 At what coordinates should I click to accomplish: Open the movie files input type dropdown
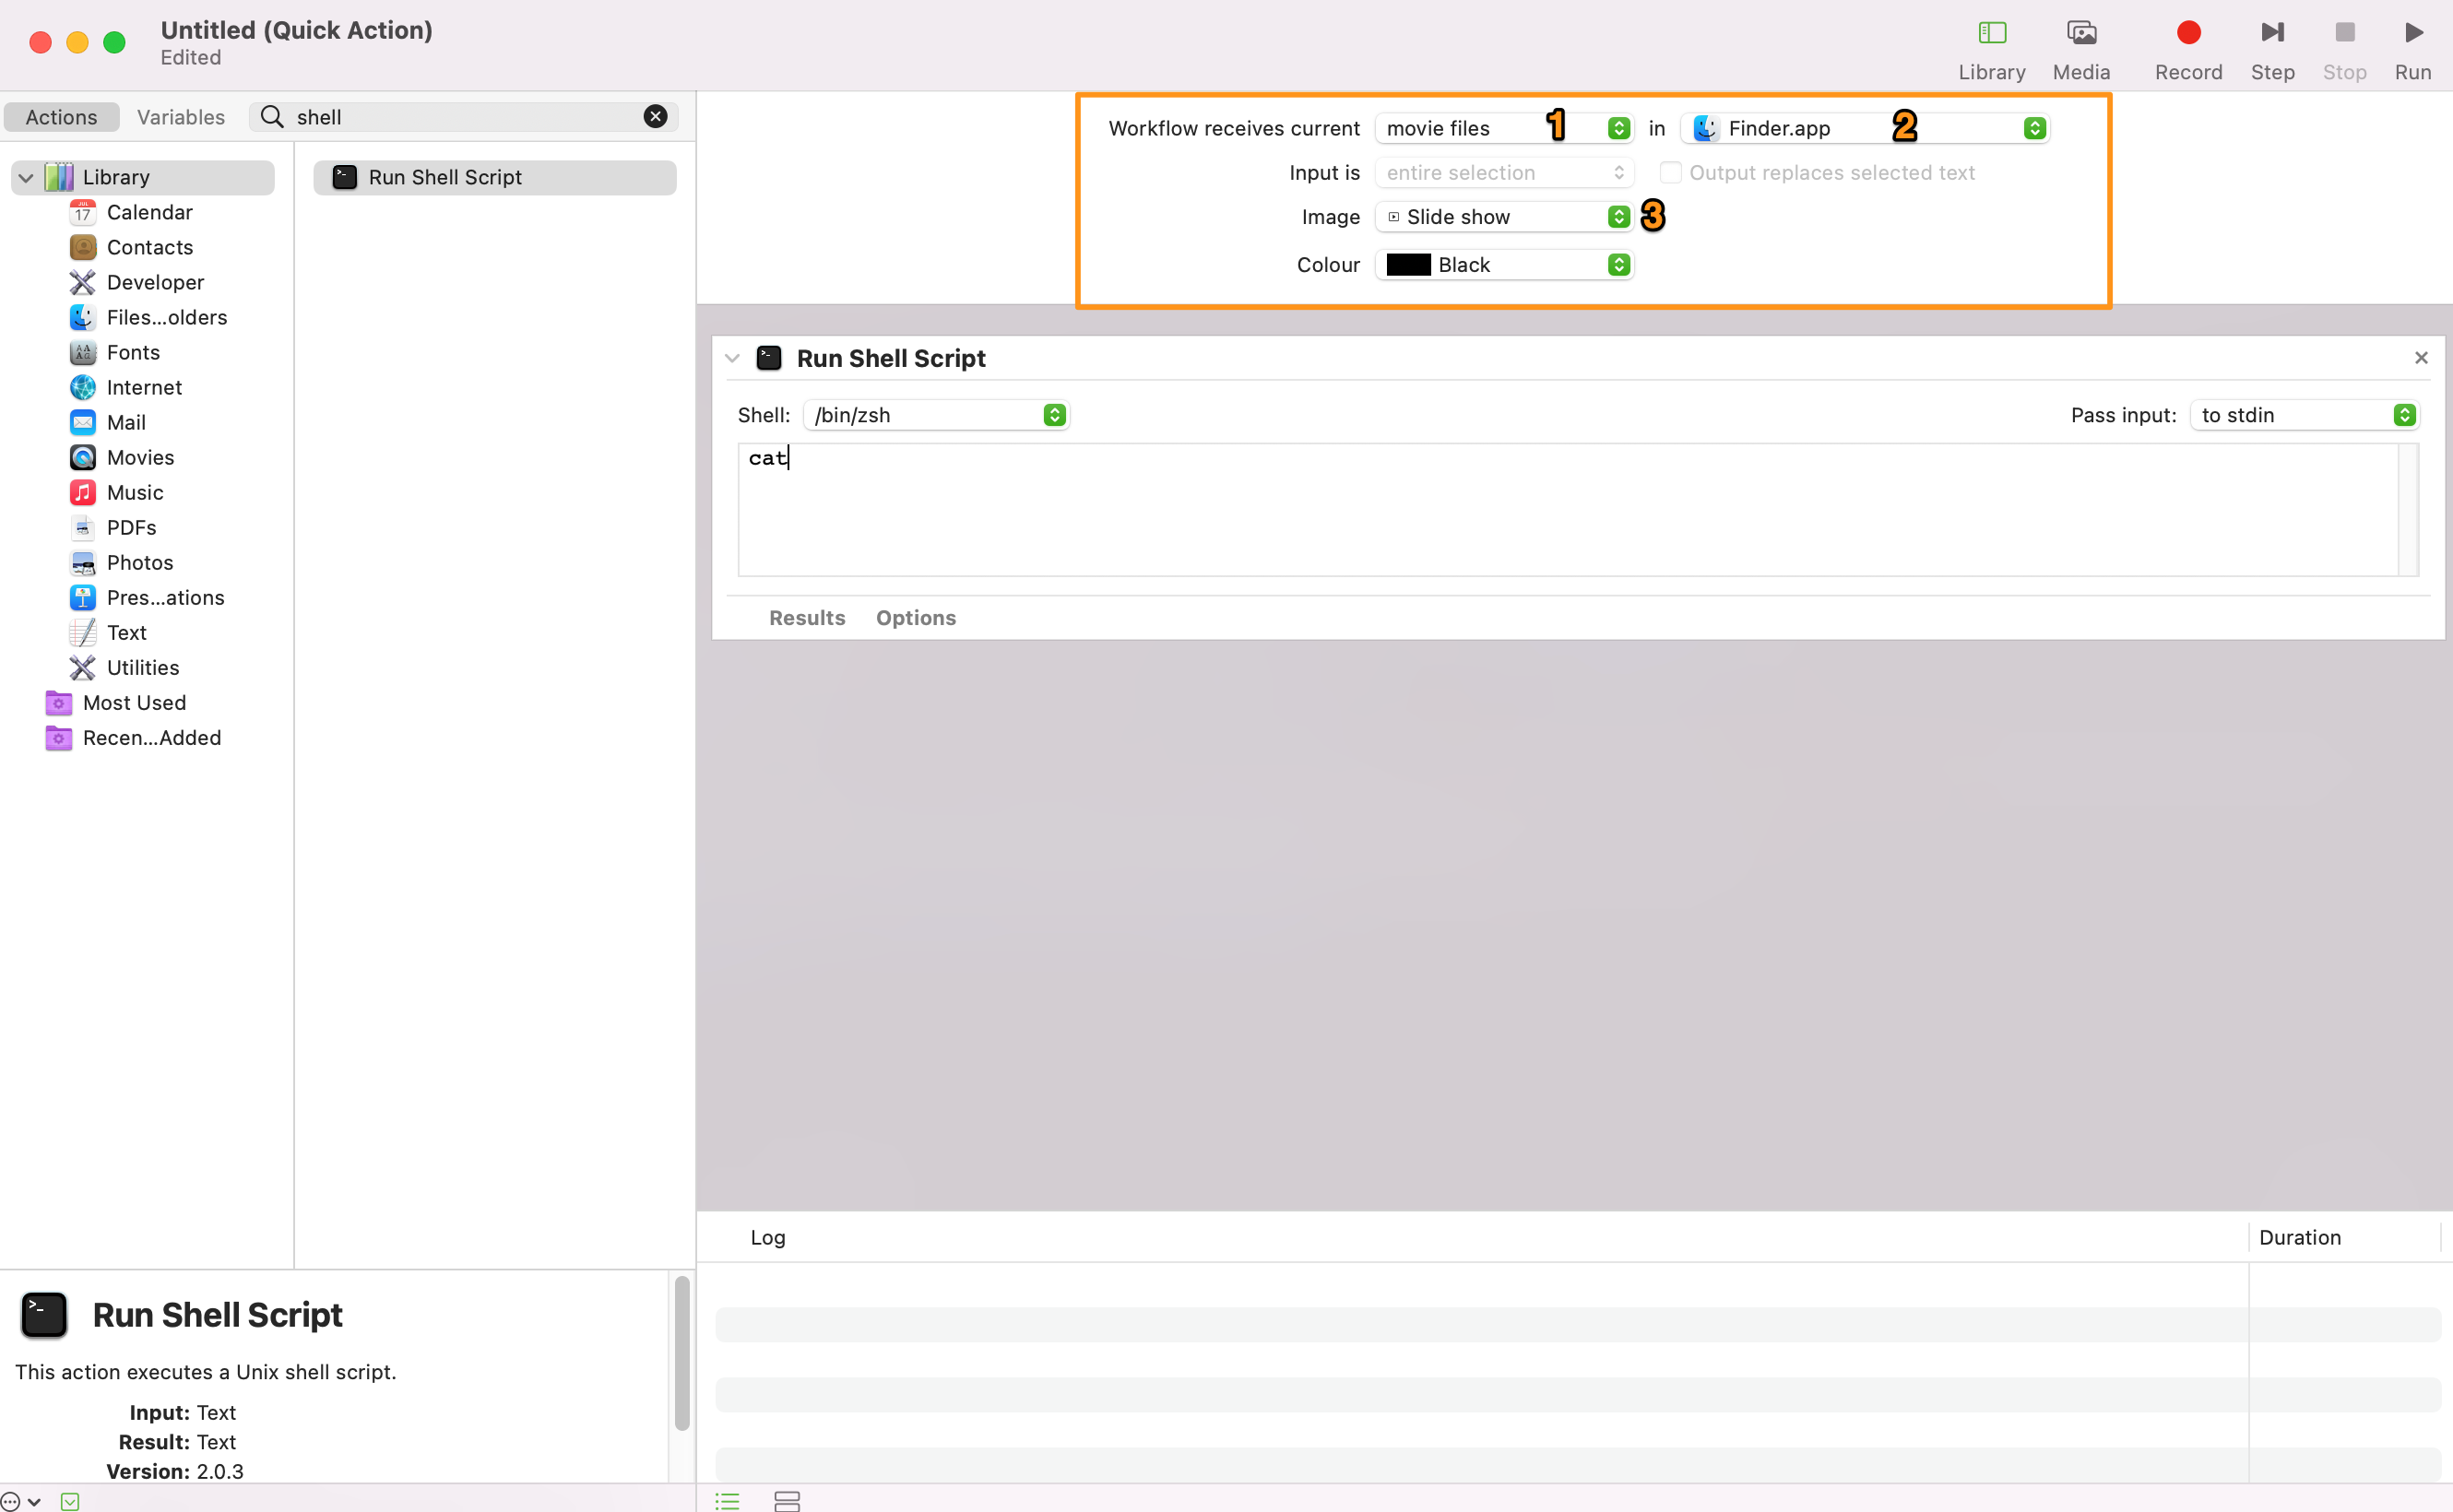click(1504, 128)
